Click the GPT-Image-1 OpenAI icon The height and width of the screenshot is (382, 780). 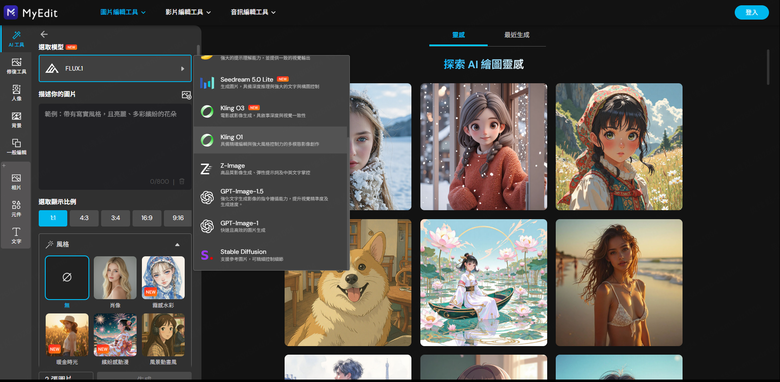207,227
